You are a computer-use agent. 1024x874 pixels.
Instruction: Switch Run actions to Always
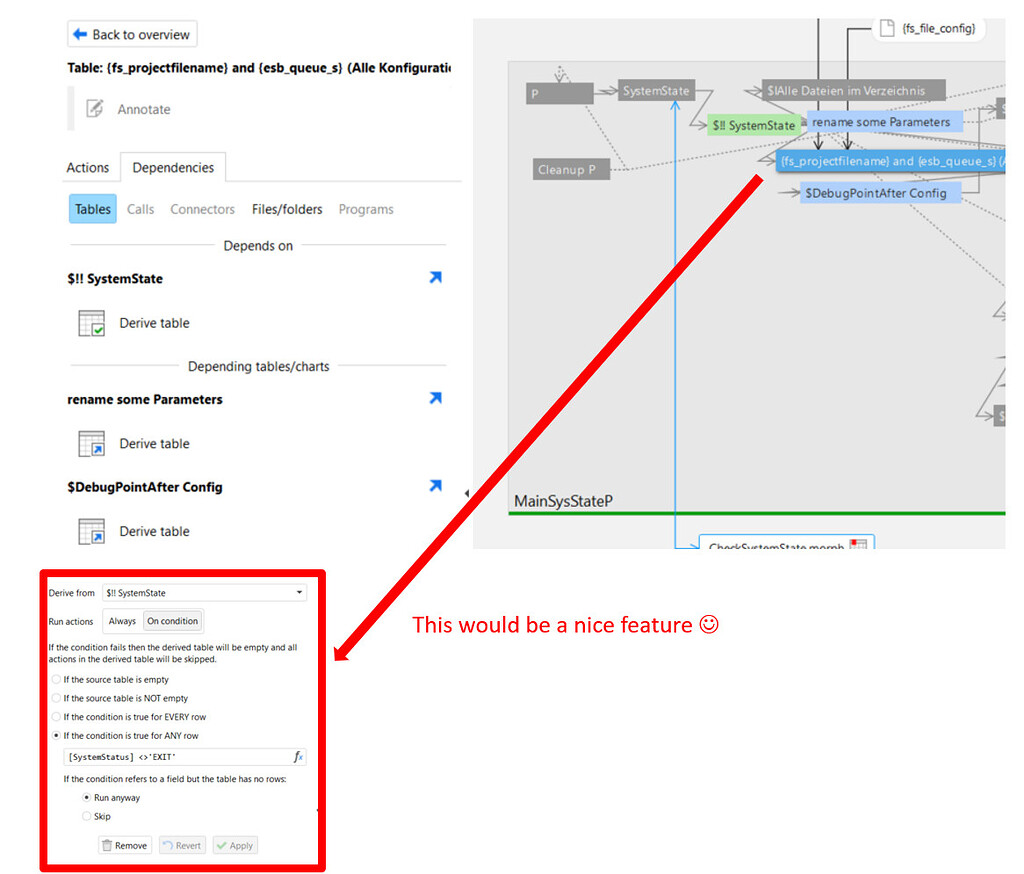click(x=122, y=620)
